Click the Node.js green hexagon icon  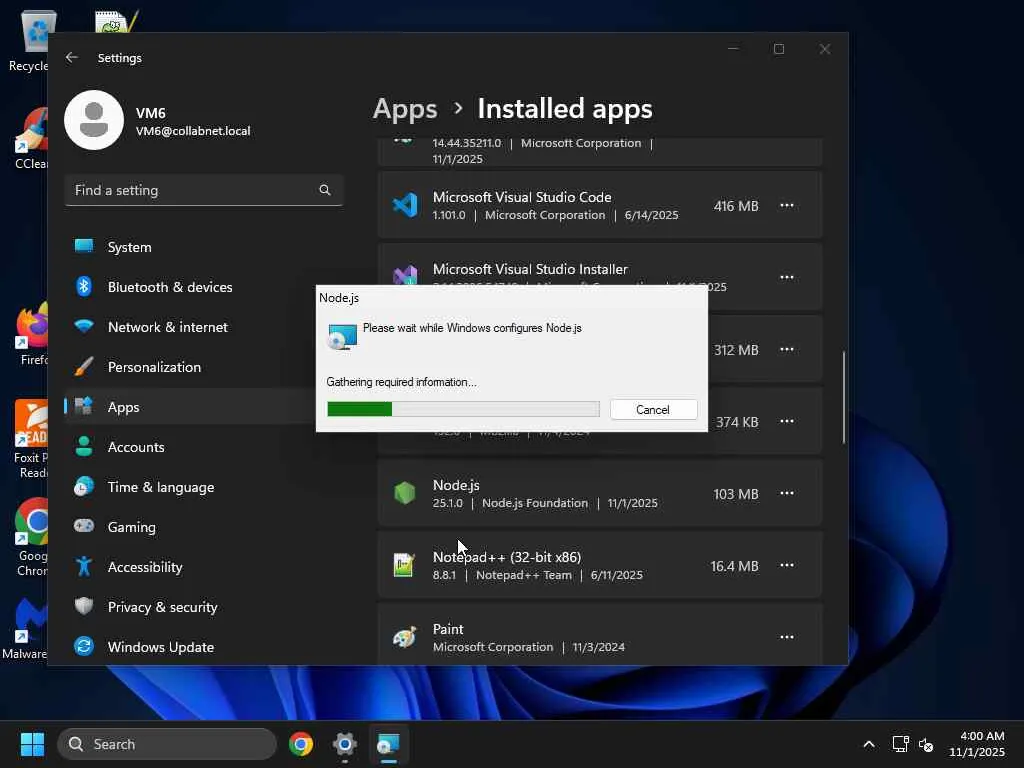[x=405, y=493]
